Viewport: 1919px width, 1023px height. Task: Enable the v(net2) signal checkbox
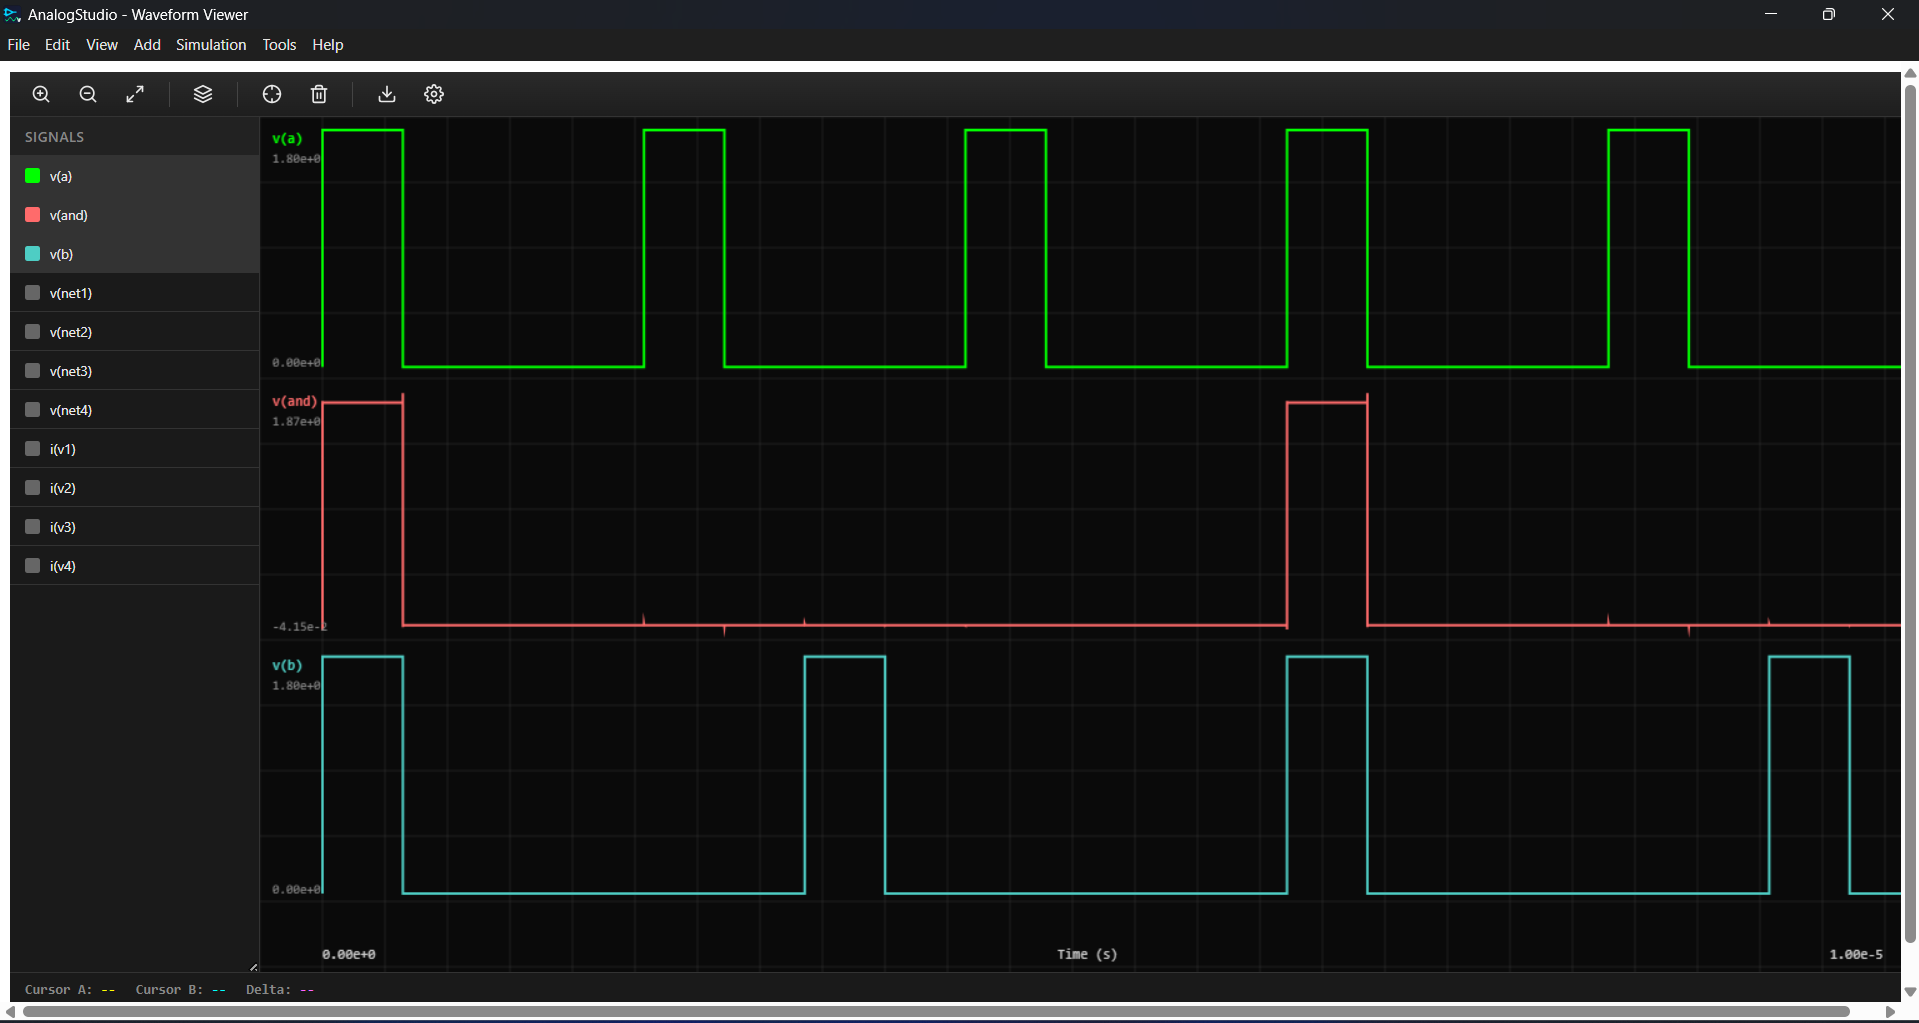click(33, 332)
